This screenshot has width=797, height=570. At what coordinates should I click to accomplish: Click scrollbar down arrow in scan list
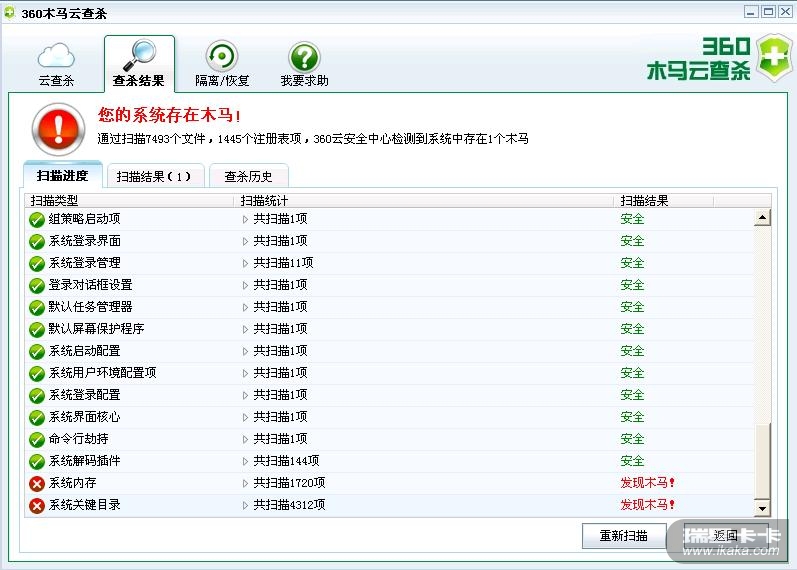coord(762,507)
